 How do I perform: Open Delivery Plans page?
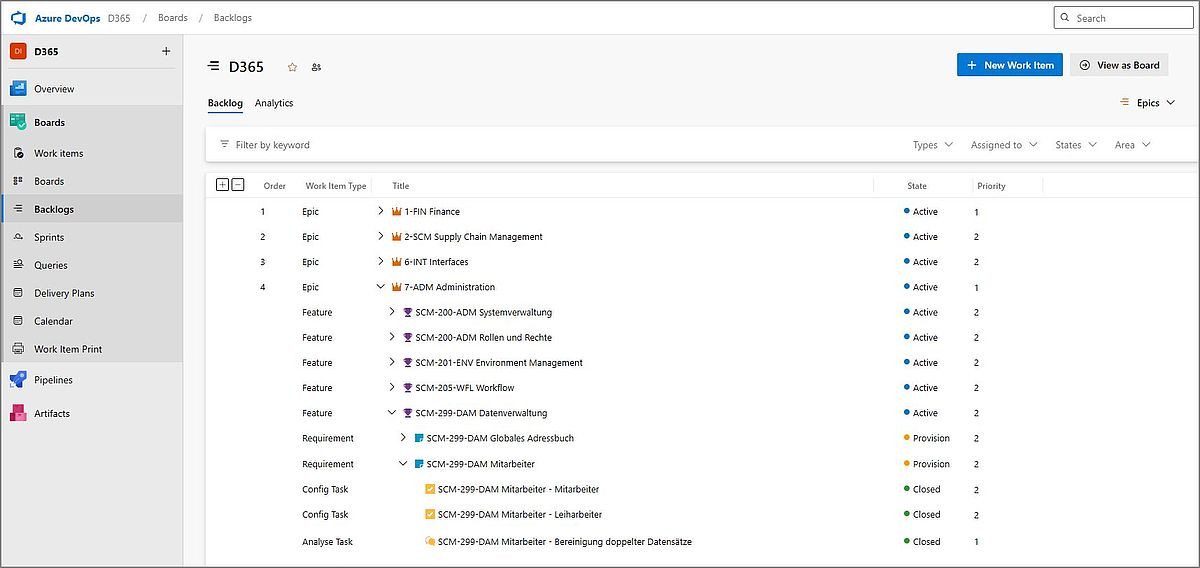(65, 293)
